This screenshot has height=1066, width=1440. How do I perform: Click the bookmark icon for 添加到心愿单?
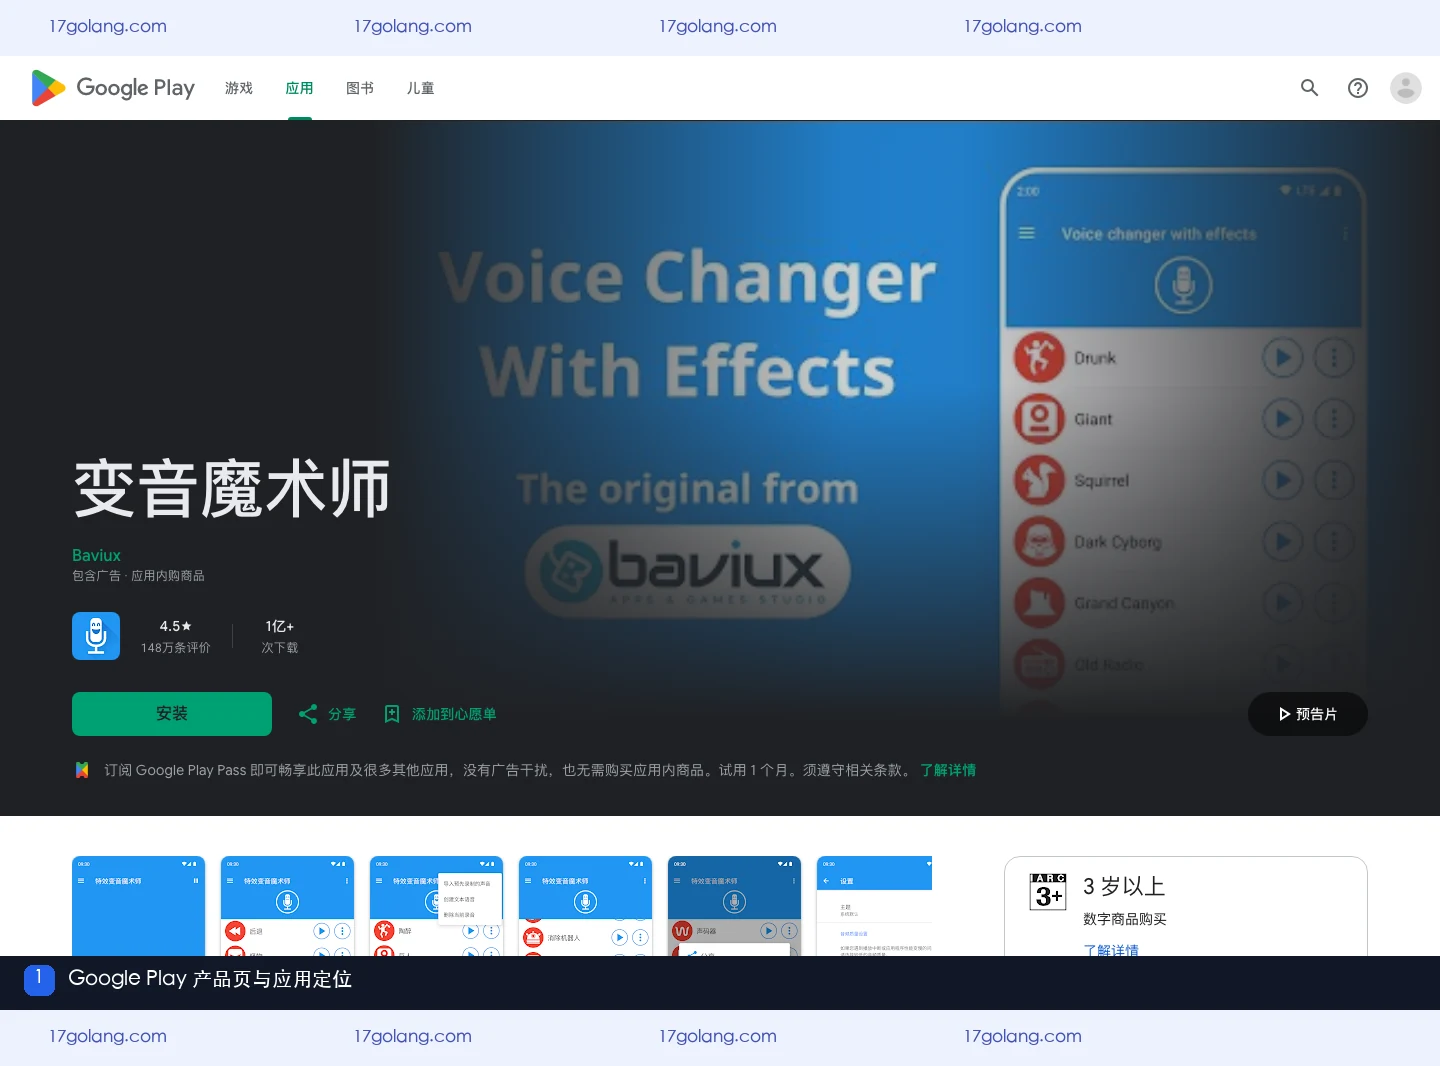392,714
